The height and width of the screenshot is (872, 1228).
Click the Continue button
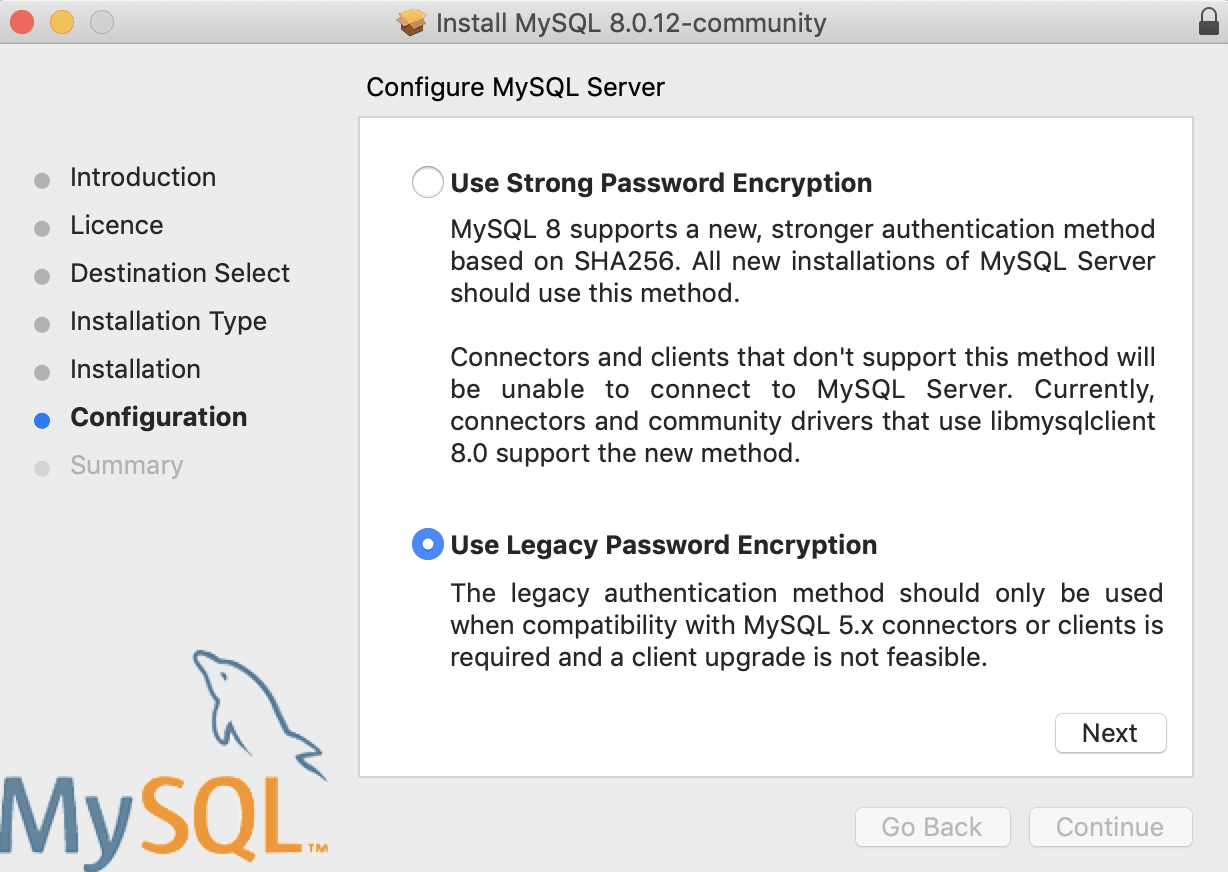[x=1110, y=827]
